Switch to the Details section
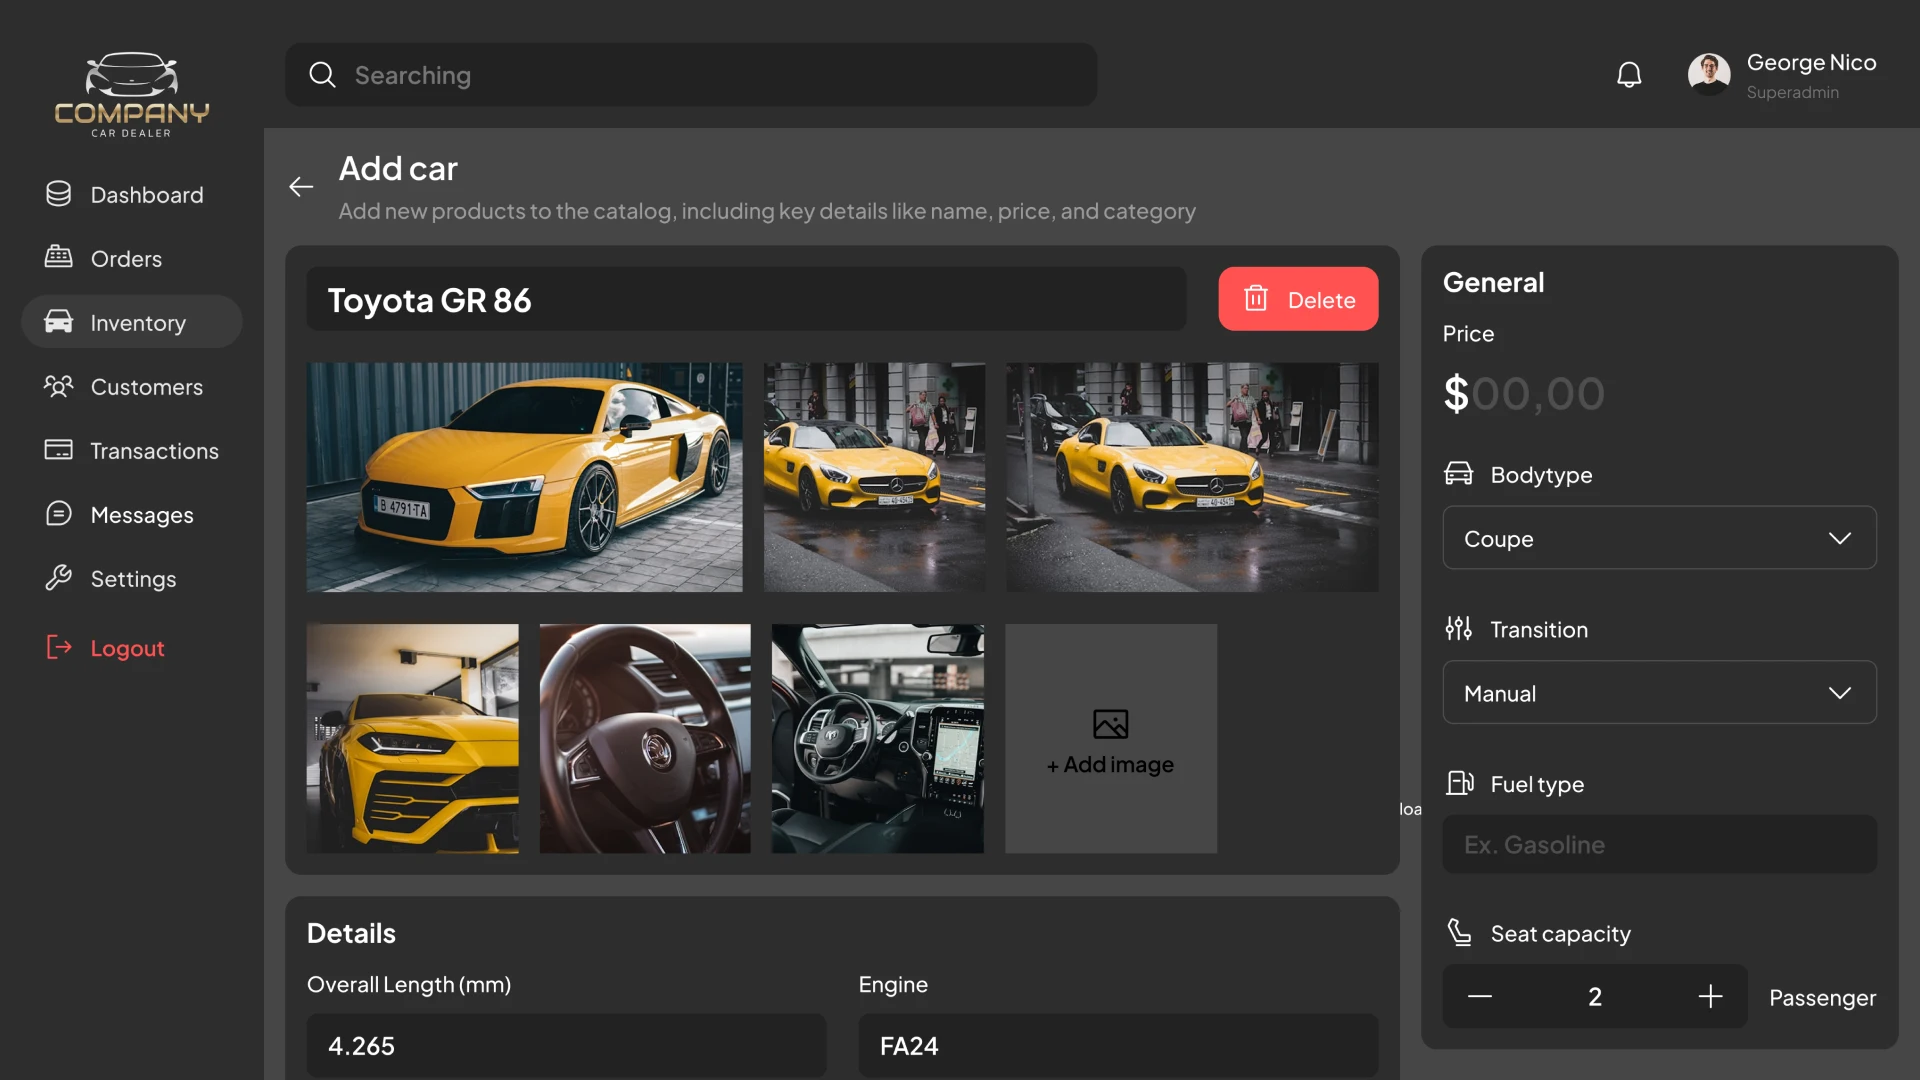The height and width of the screenshot is (1080, 1920). (350, 932)
